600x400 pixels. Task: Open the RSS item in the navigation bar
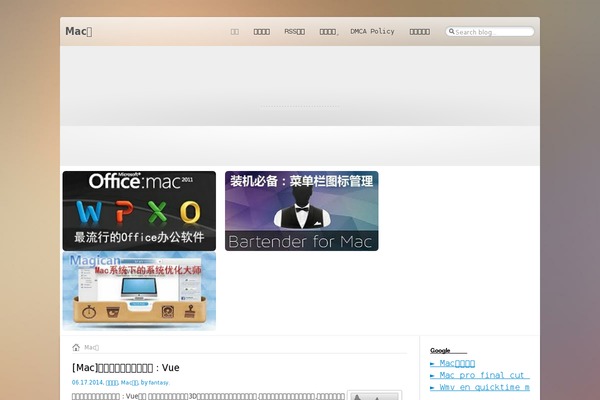tap(294, 31)
